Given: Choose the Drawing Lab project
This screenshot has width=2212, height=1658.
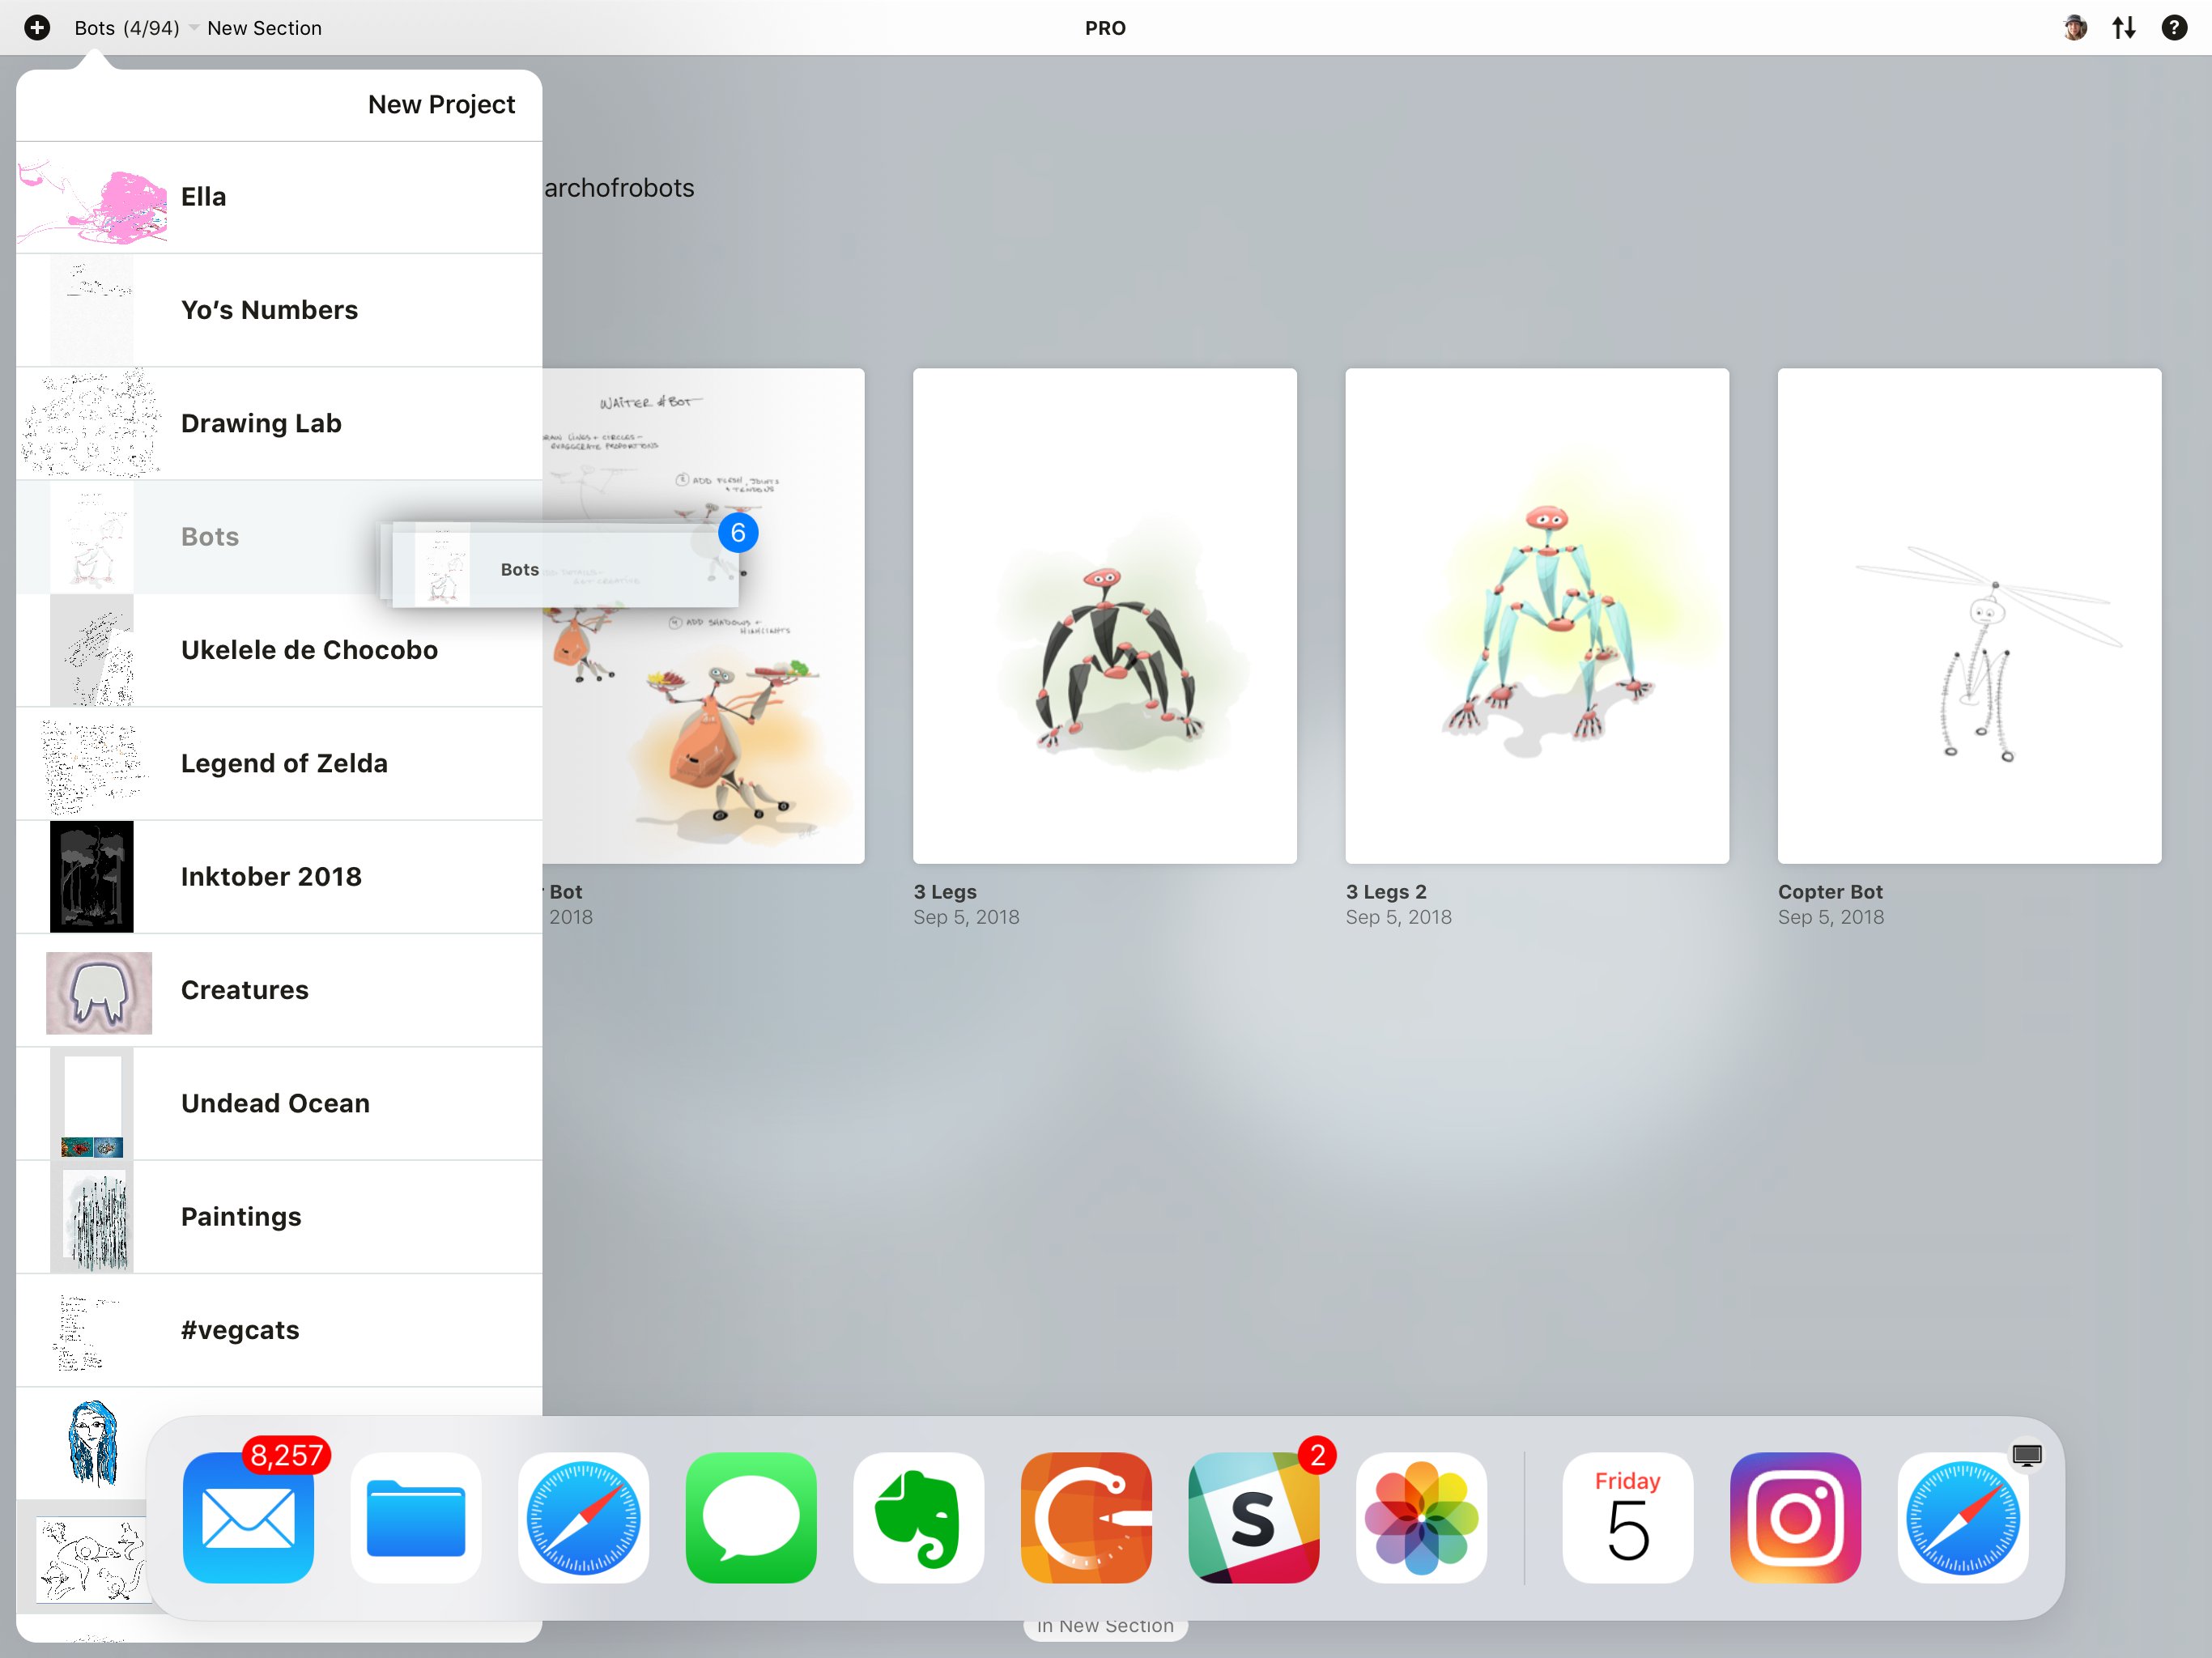Looking at the screenshot, I should [279, 423].
